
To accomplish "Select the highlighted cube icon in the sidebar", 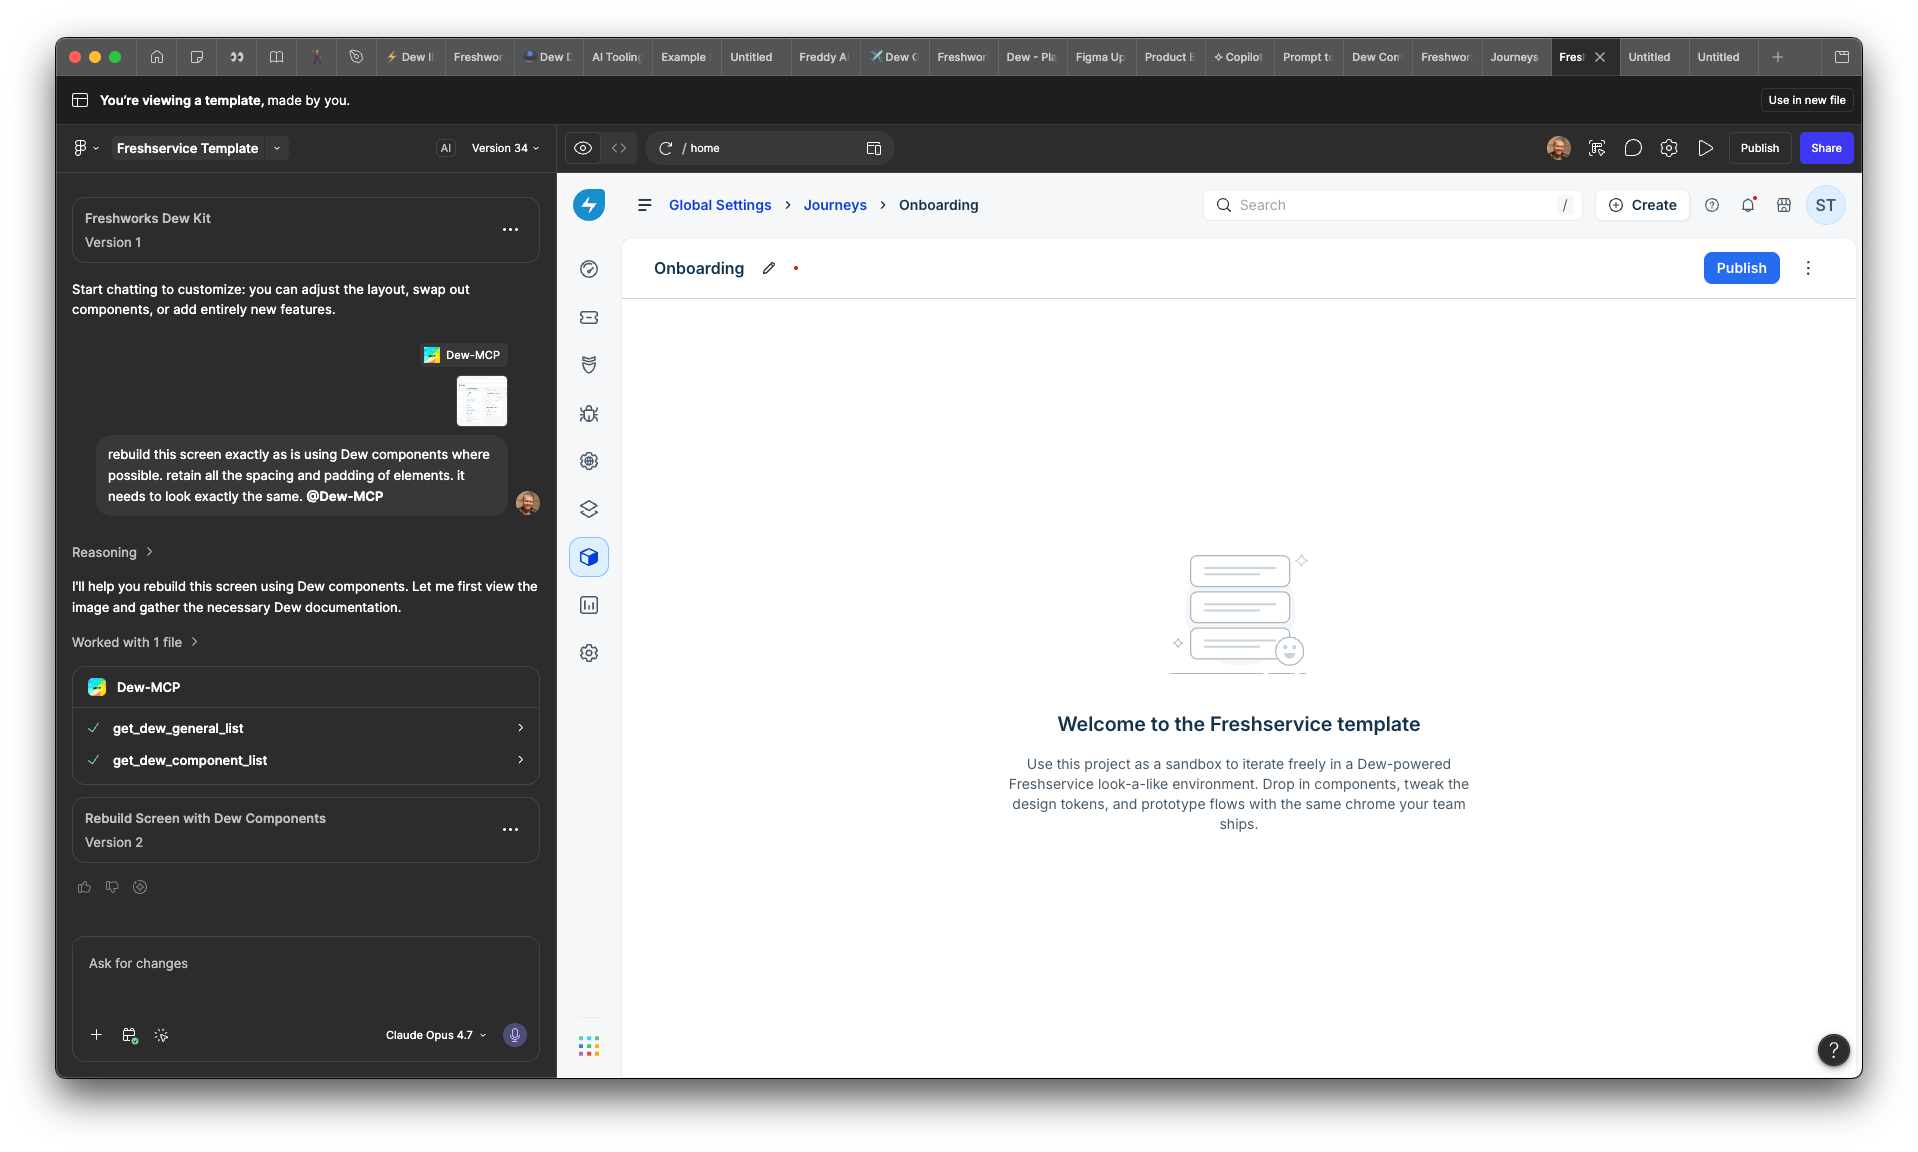I will coord(589,557).
